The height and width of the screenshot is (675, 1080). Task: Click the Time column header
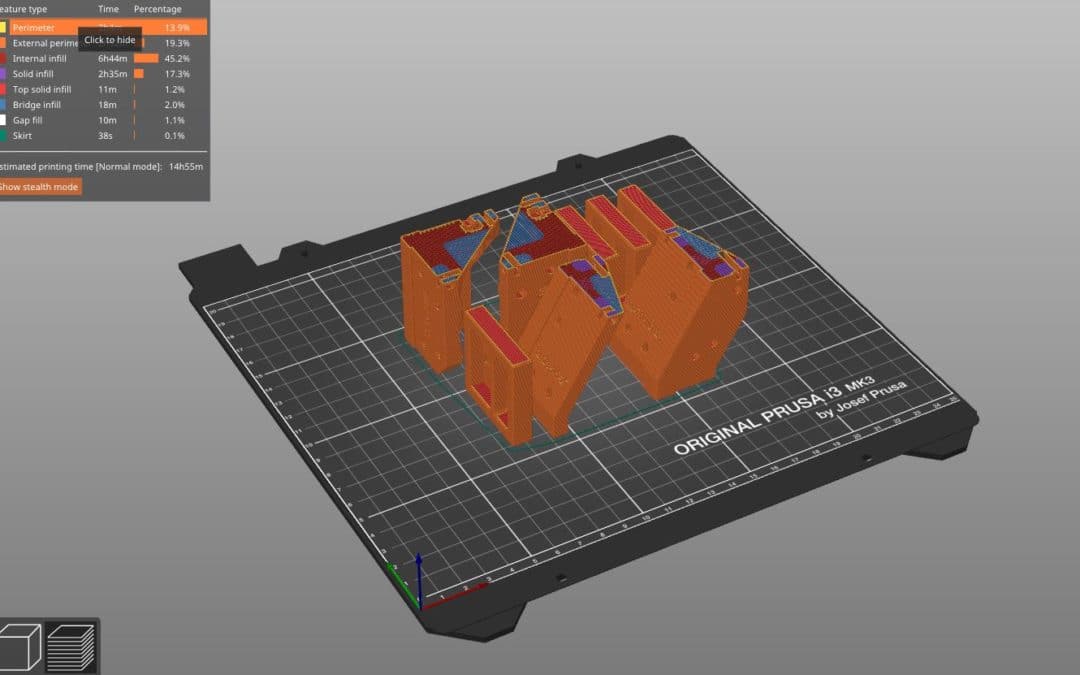click(107, 9)
